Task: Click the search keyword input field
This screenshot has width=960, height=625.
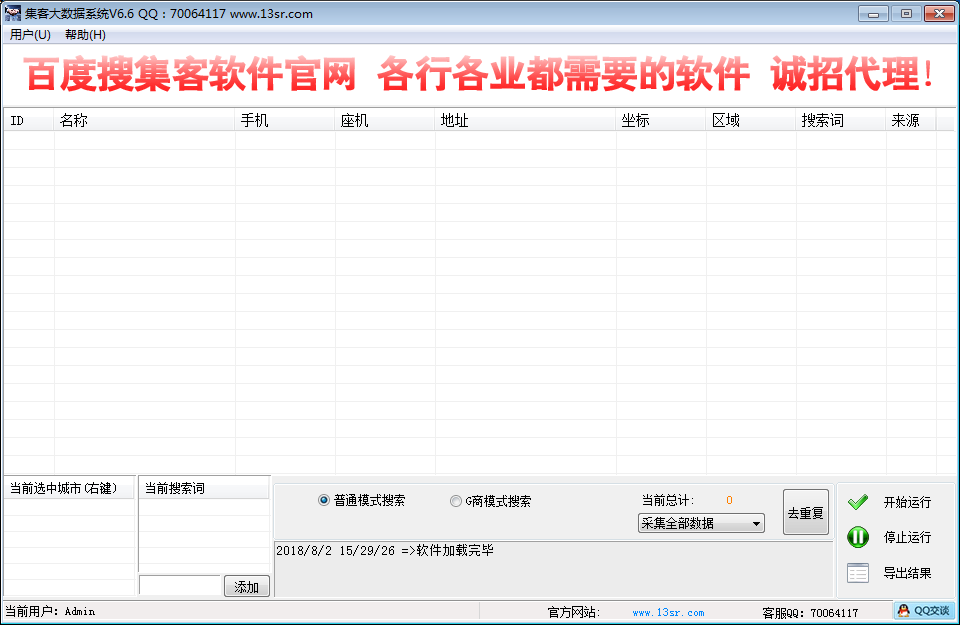Action: point(179,585)
